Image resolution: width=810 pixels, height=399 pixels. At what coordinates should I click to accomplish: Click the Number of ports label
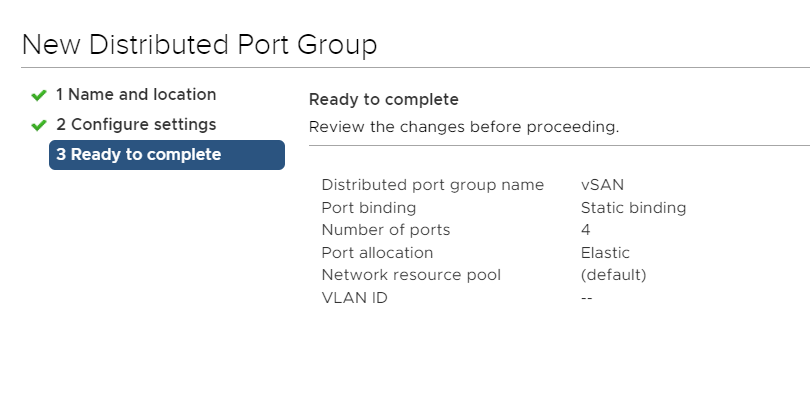click(385, 229)
